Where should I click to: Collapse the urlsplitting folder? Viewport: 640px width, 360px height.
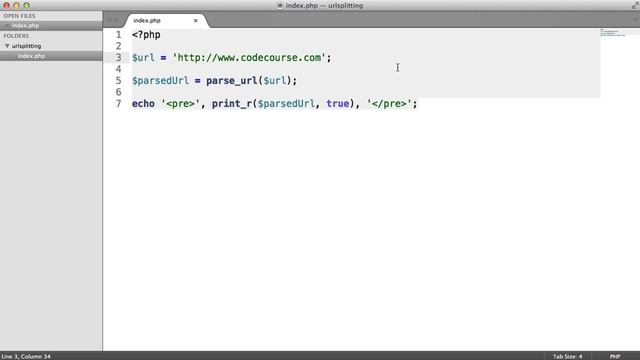tap(7, 46)
